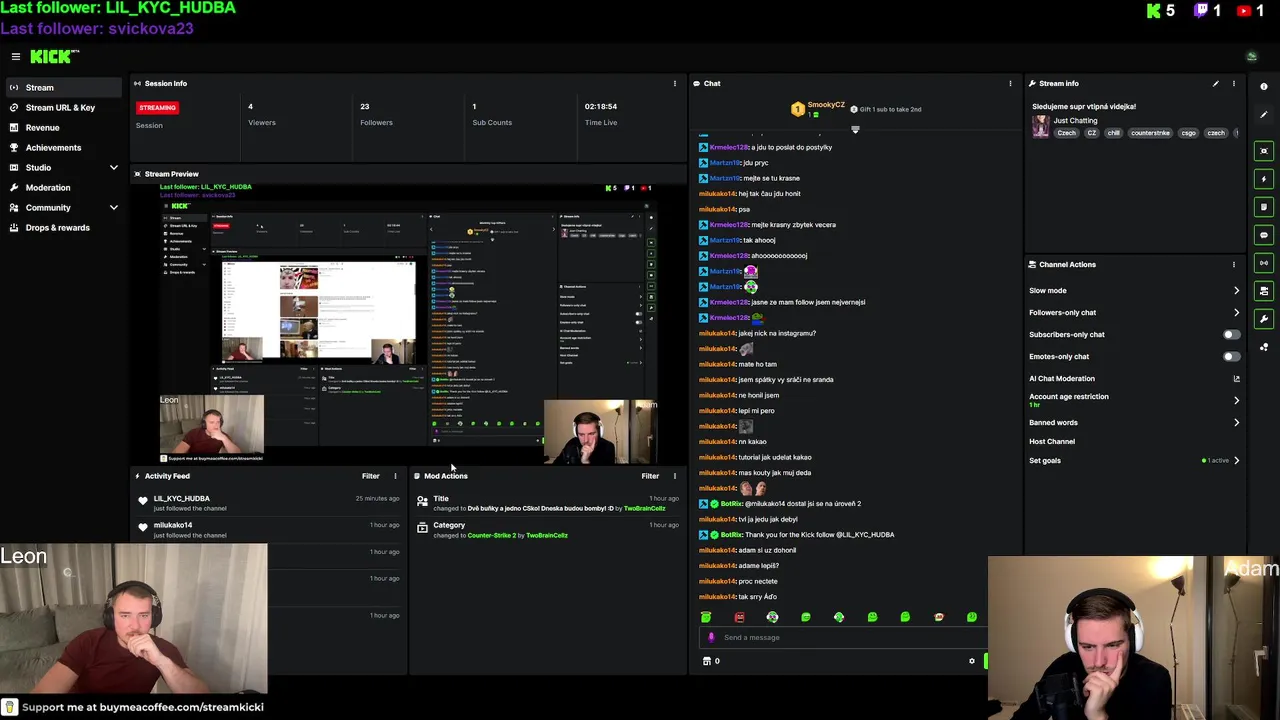
Task: Click the 'chill' stream tag
Action: pos(1113,133)
